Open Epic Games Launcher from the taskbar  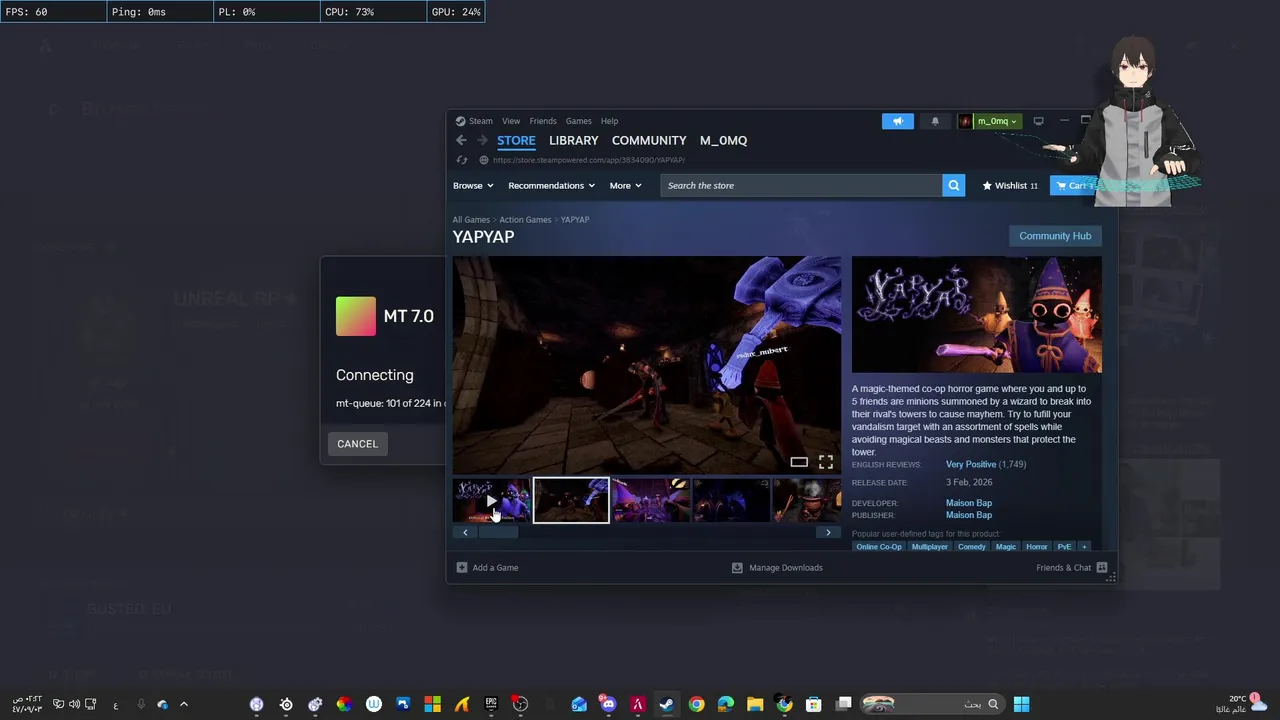(491, 704)
